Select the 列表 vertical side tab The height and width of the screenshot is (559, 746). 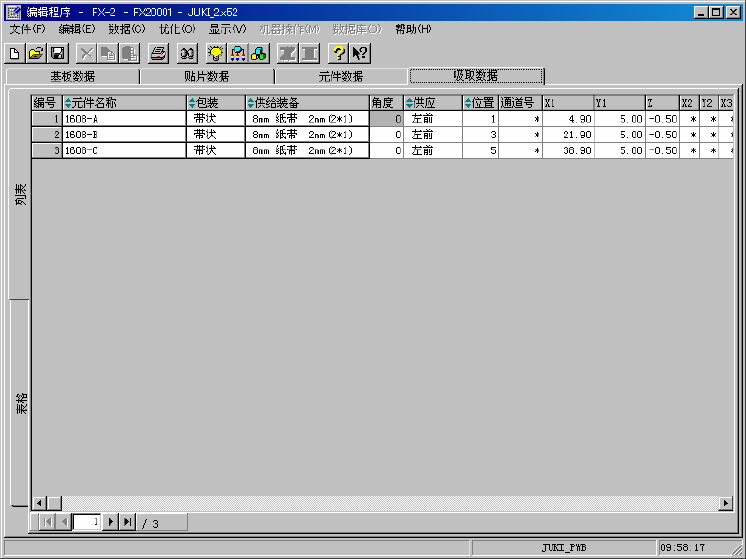(x=20, y=194)
